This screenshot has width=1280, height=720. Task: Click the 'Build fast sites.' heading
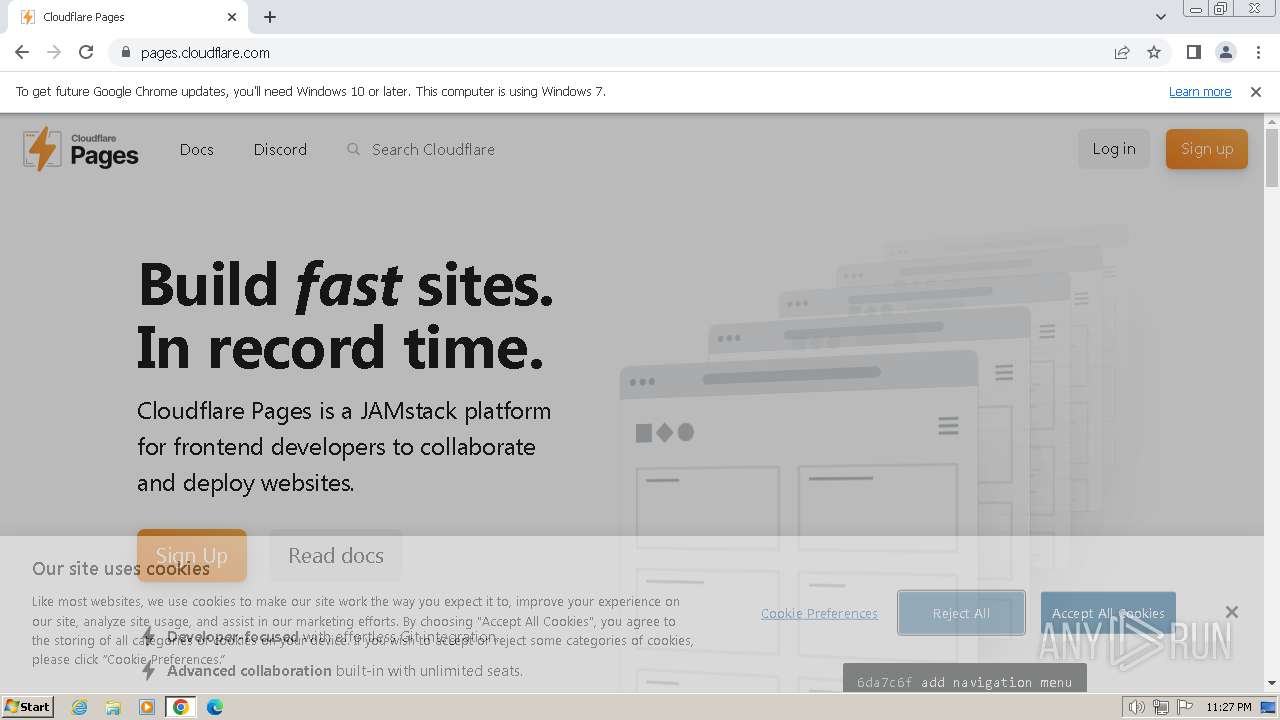point(345,284)
